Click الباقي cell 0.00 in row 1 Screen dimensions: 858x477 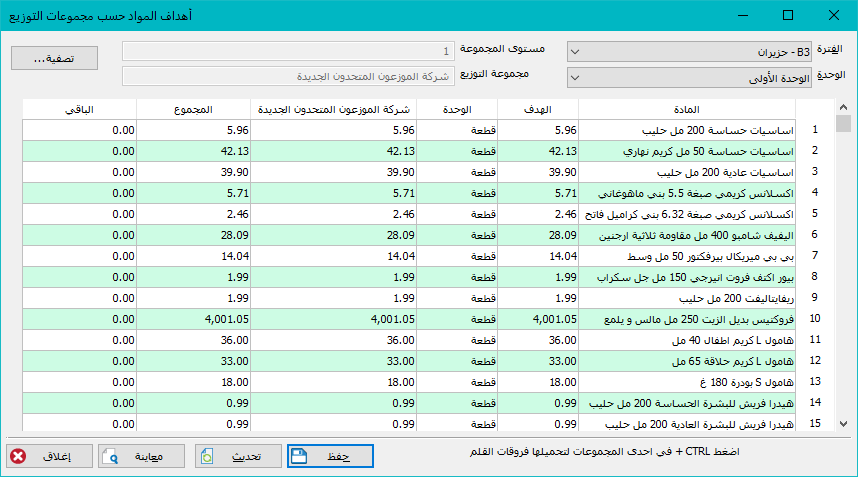(x=79, y=130)
